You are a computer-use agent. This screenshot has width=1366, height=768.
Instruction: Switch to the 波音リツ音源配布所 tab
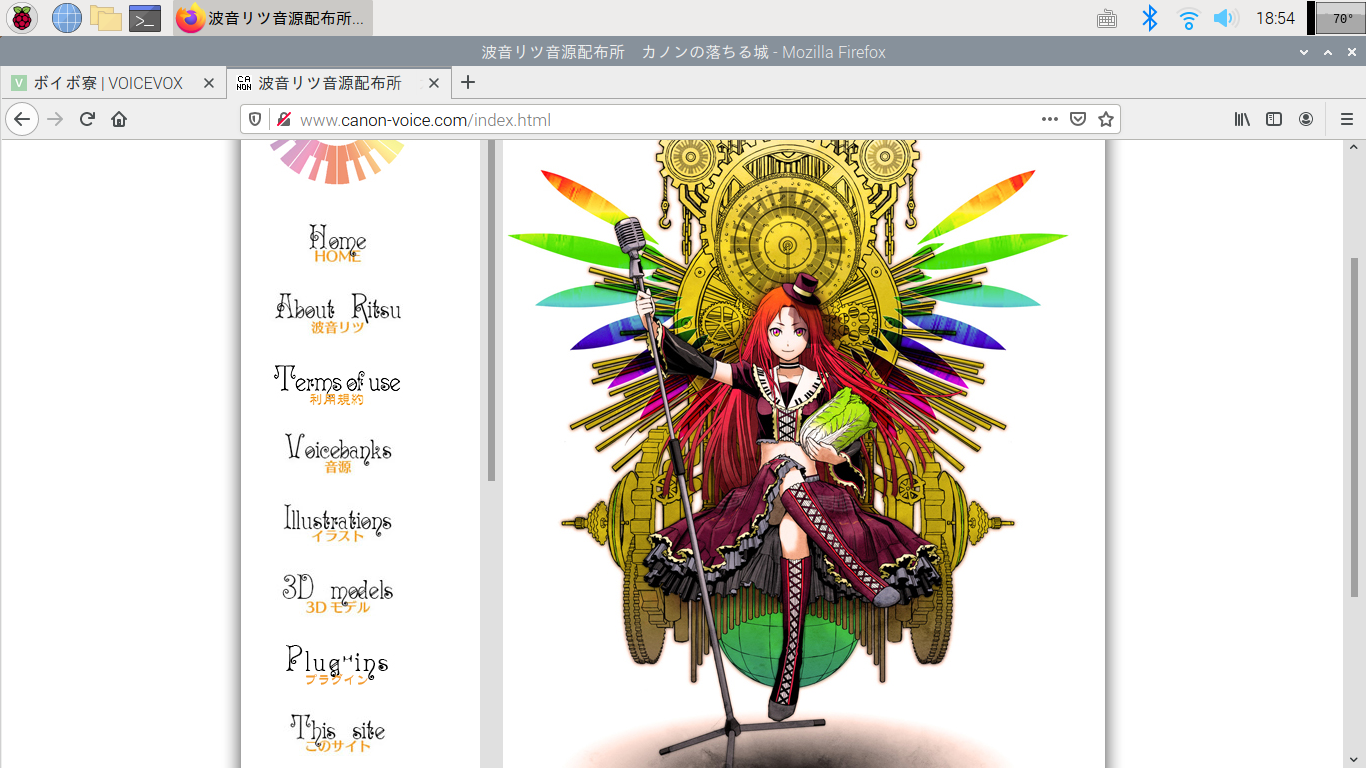(x=339, y=83)
